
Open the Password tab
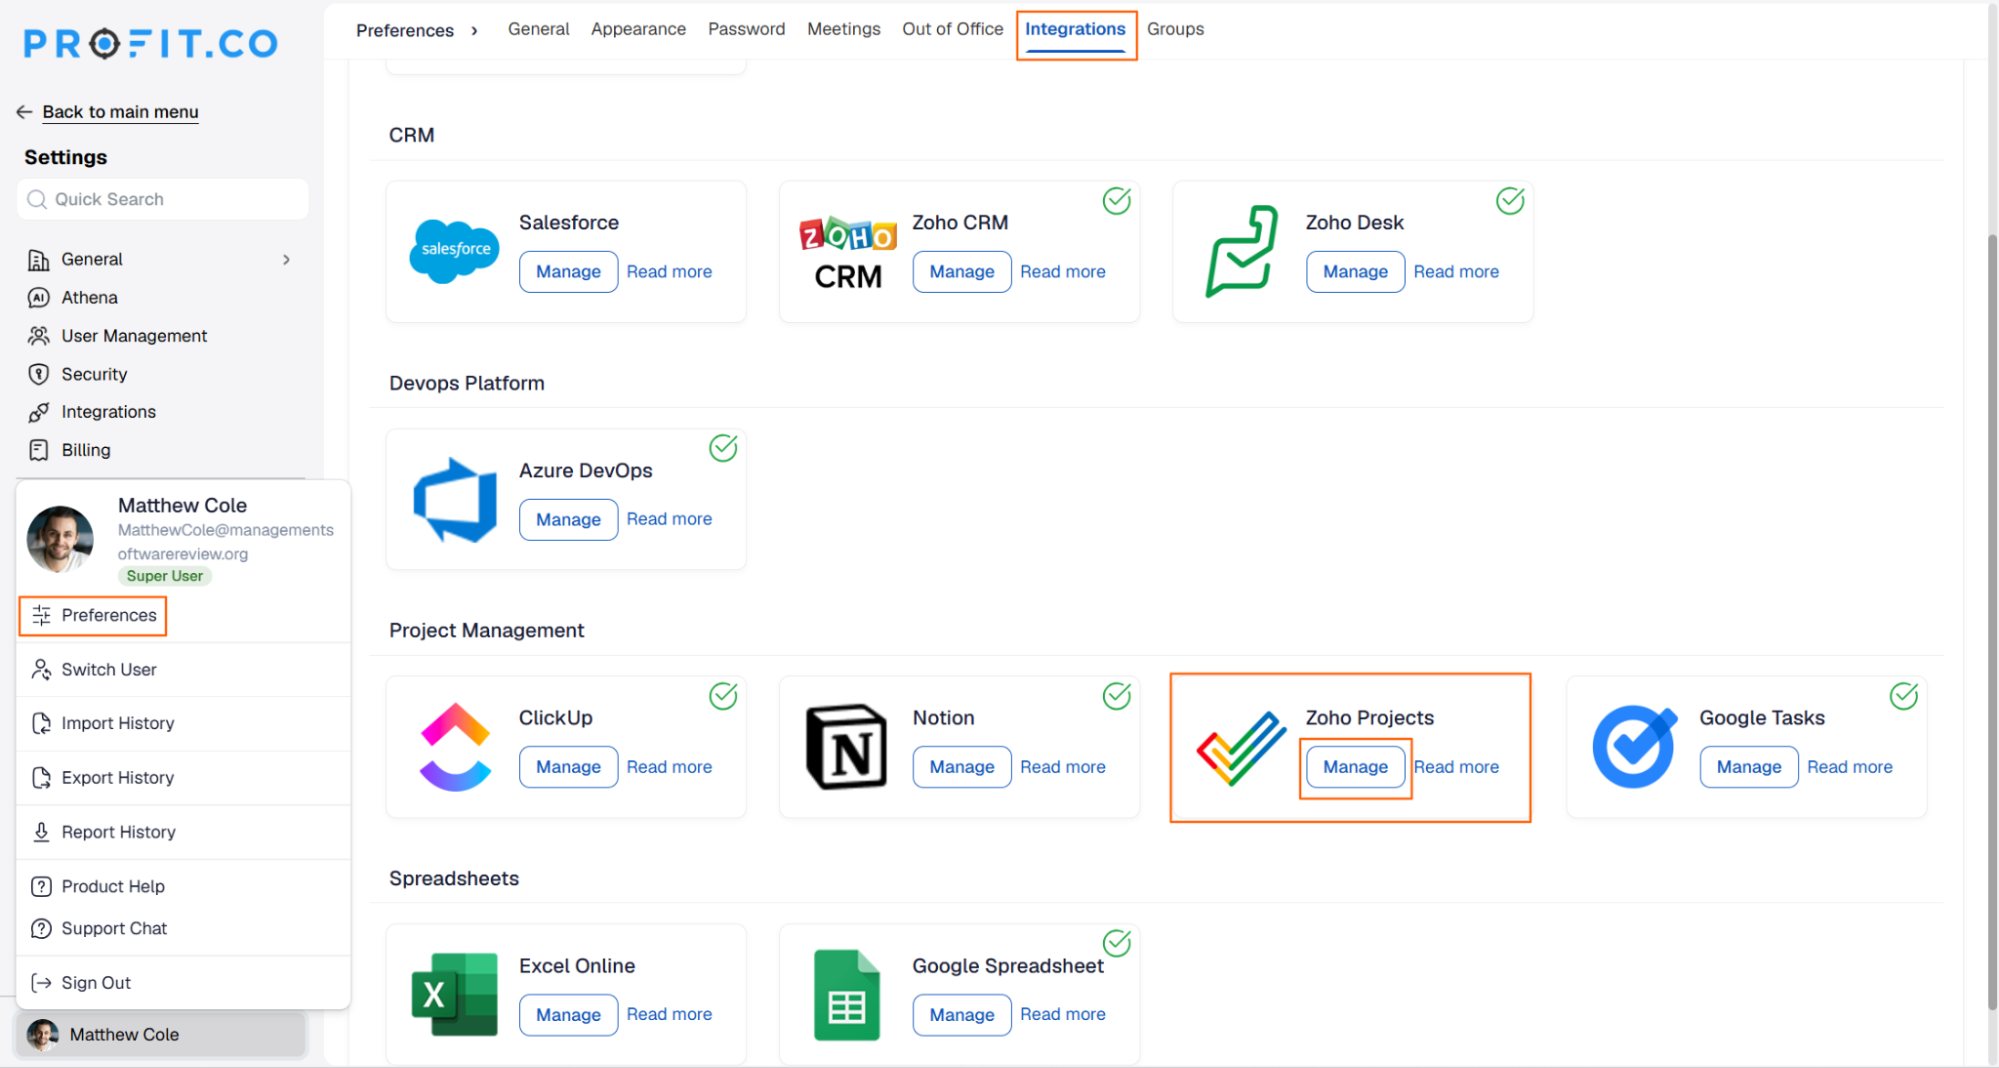[x=746, y=29]
